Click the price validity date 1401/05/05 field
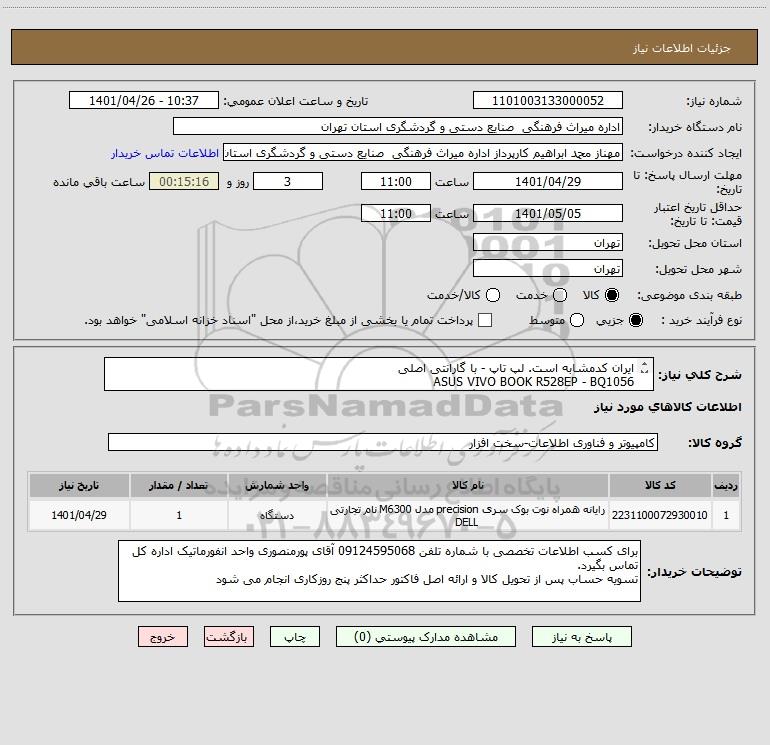Viewport: 770px width, 745px height. (548, 213)
